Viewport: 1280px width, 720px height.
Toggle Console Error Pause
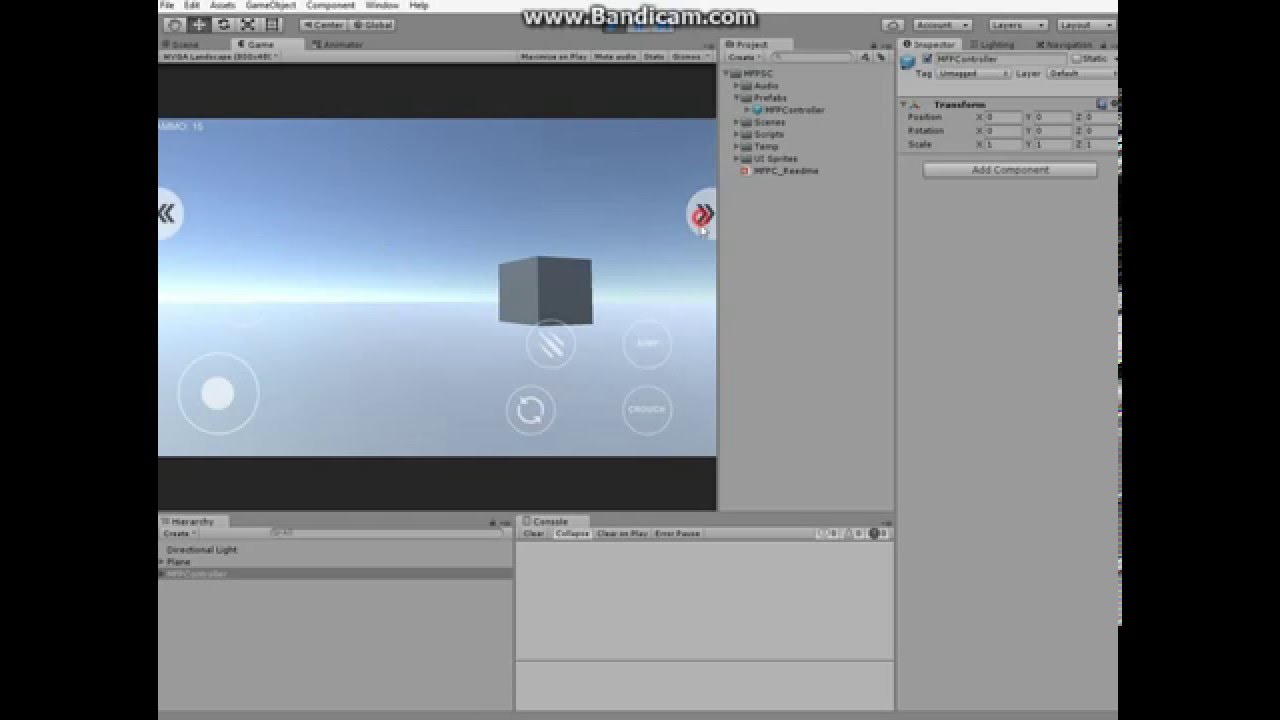tap(678, 534)
